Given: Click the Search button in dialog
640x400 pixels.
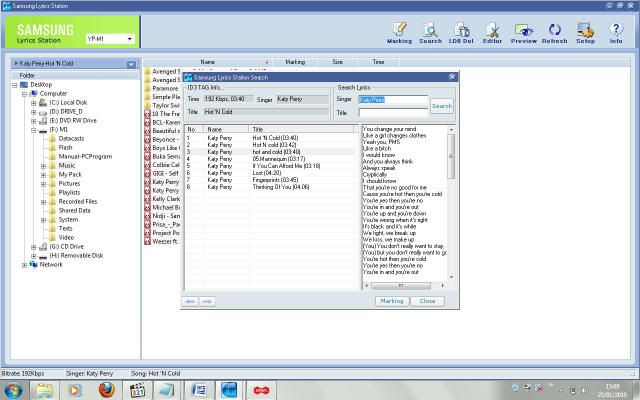Looking at the screenshot, I should (442, 106).
